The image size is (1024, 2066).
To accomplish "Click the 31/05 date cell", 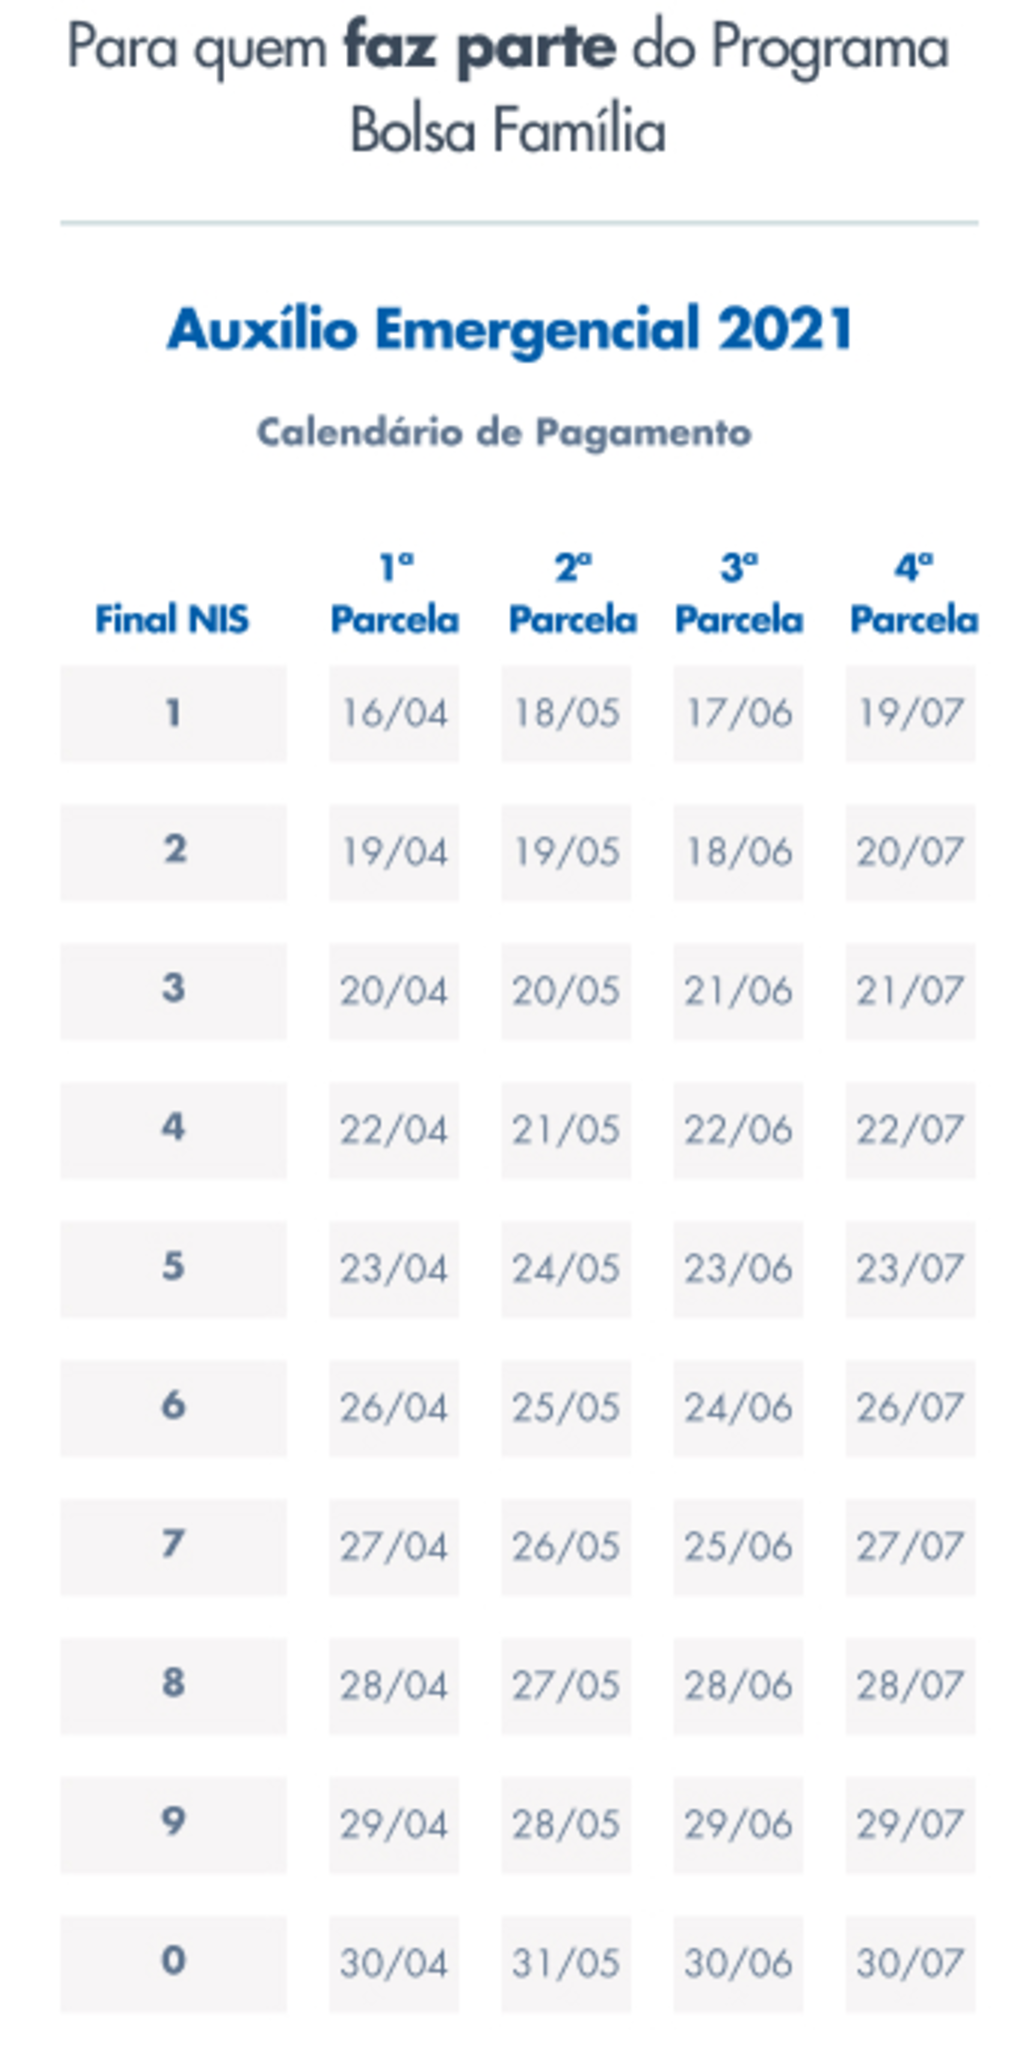I will pos(566,1964).
